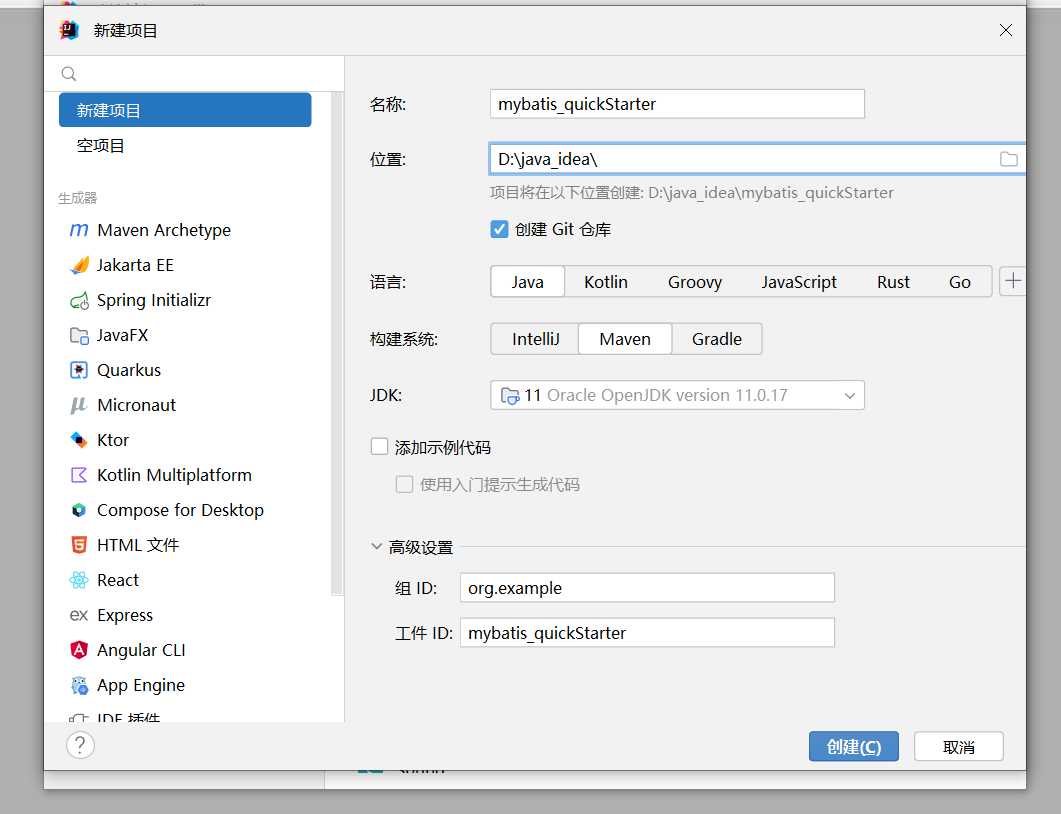Select the Maven Archetype generator icon
The image size is (1061, 814).
click(x=79, y=230)
